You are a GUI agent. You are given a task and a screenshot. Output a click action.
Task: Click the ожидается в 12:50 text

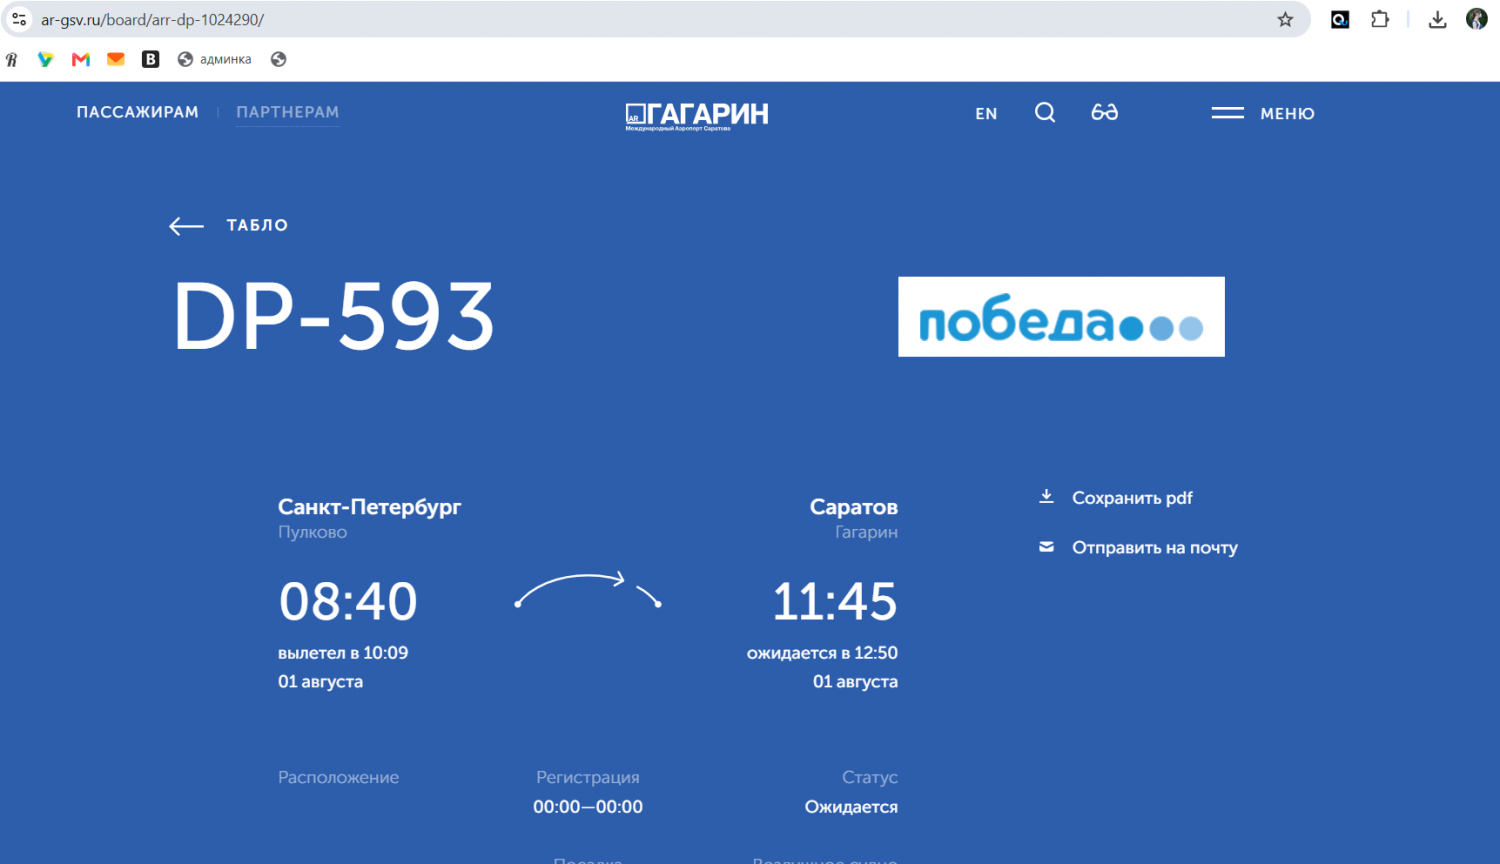pyautogui.click(x=822, y=653)
